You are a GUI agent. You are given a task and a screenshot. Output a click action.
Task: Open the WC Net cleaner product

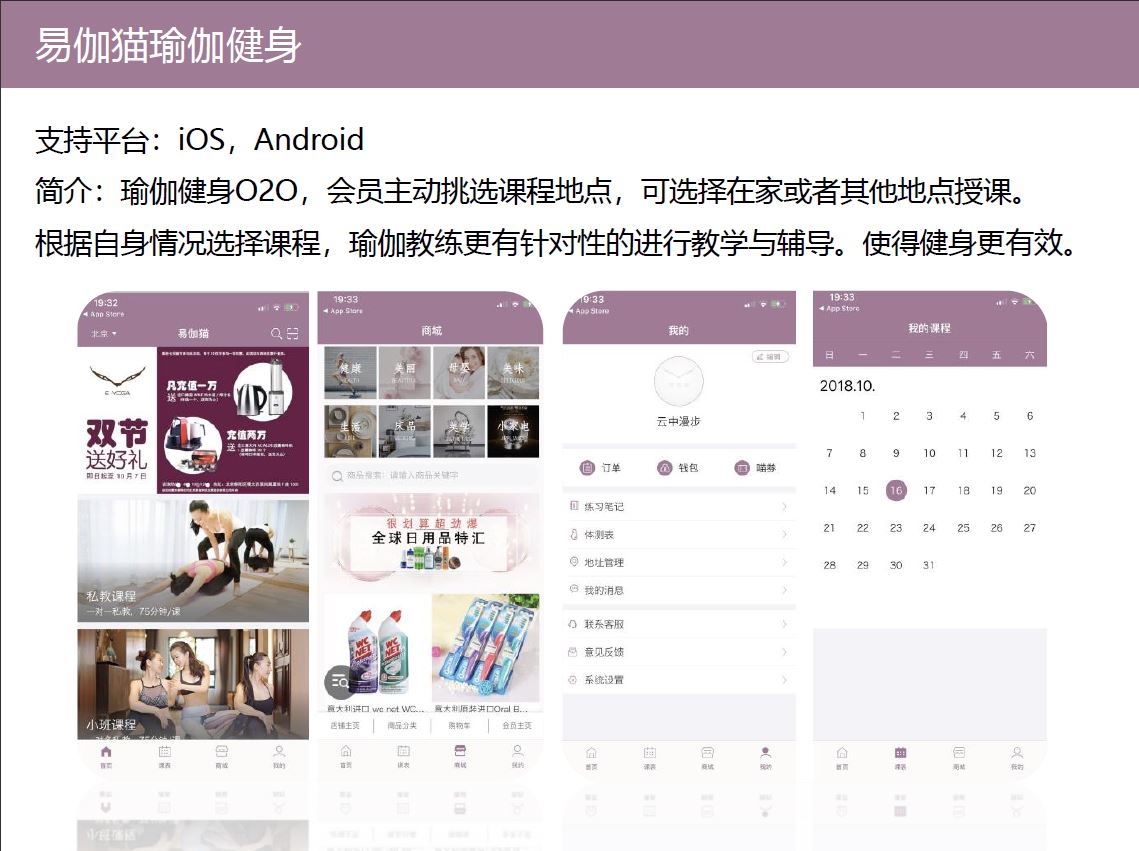376,653
